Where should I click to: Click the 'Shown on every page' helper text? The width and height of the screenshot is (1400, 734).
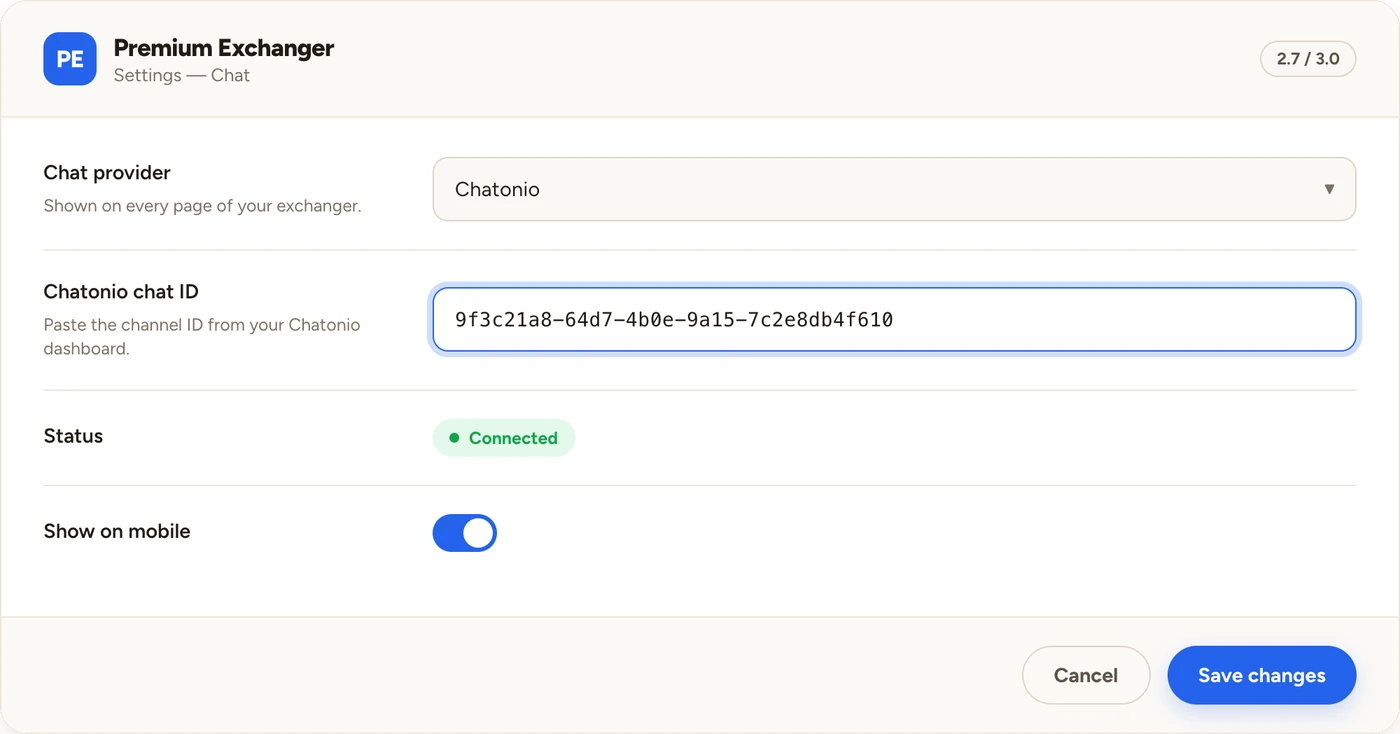coord(202,206)
